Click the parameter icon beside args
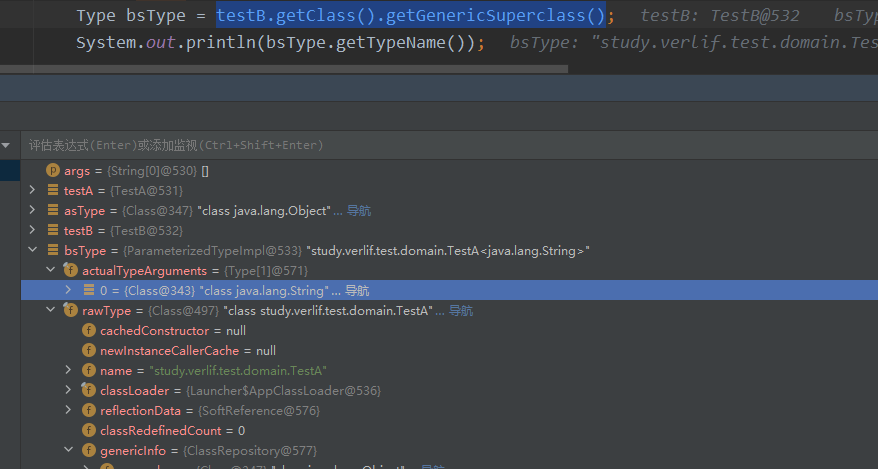Screen dimensions: 878x469 53,171
